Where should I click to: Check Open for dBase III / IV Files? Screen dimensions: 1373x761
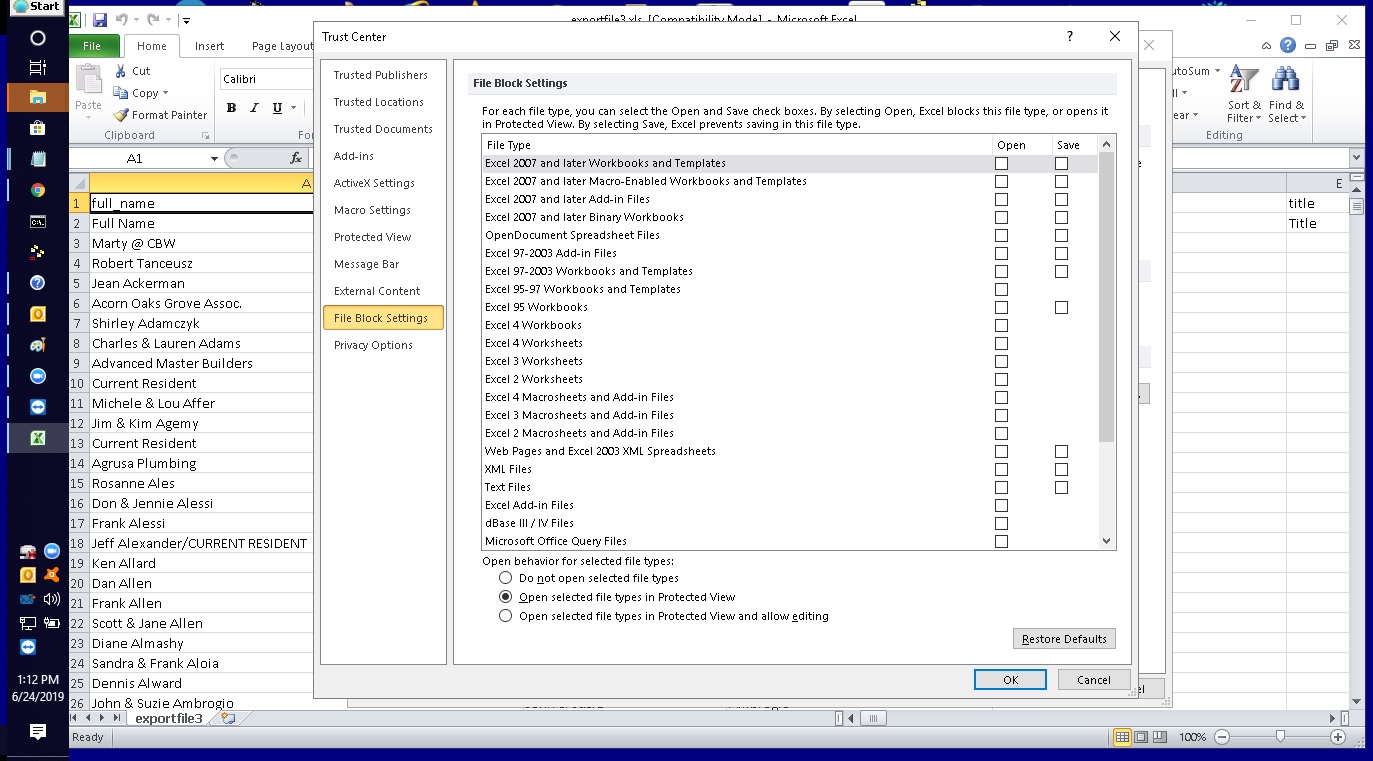tap(1001, 523)
